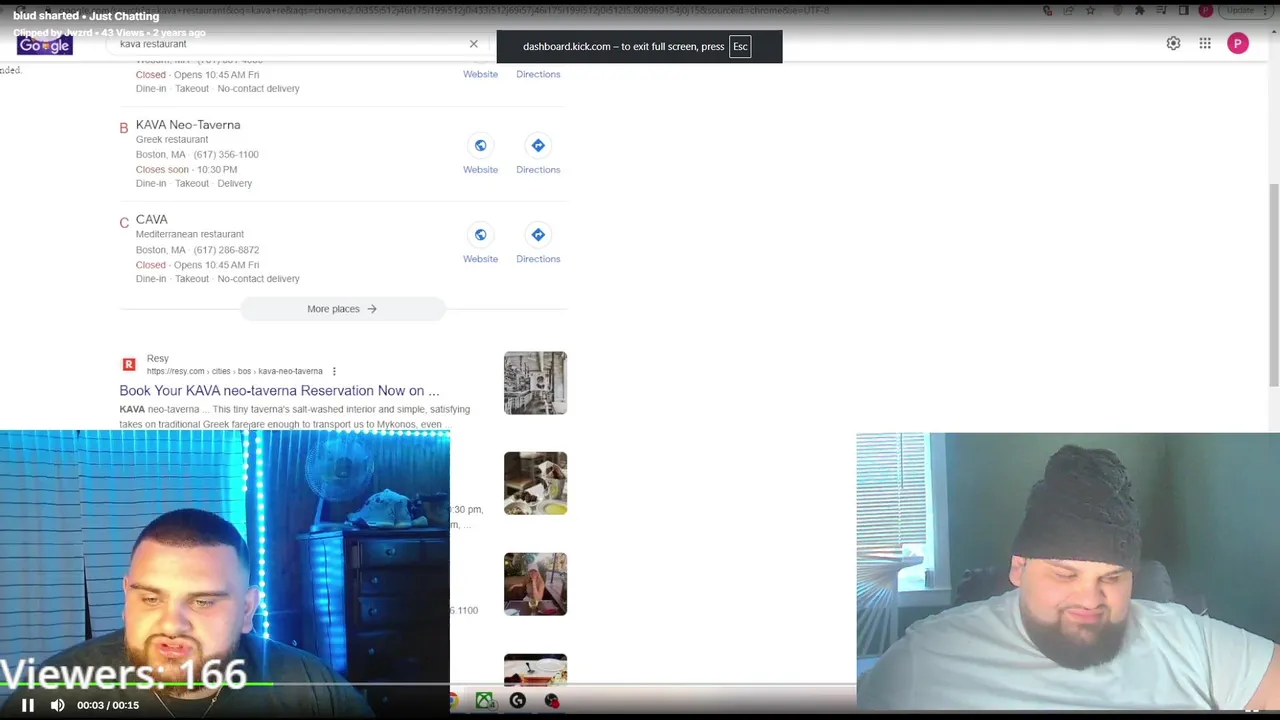Click the page vertical scrollbar thumb
1280x720 pixels.
(x=1273, y=284)
